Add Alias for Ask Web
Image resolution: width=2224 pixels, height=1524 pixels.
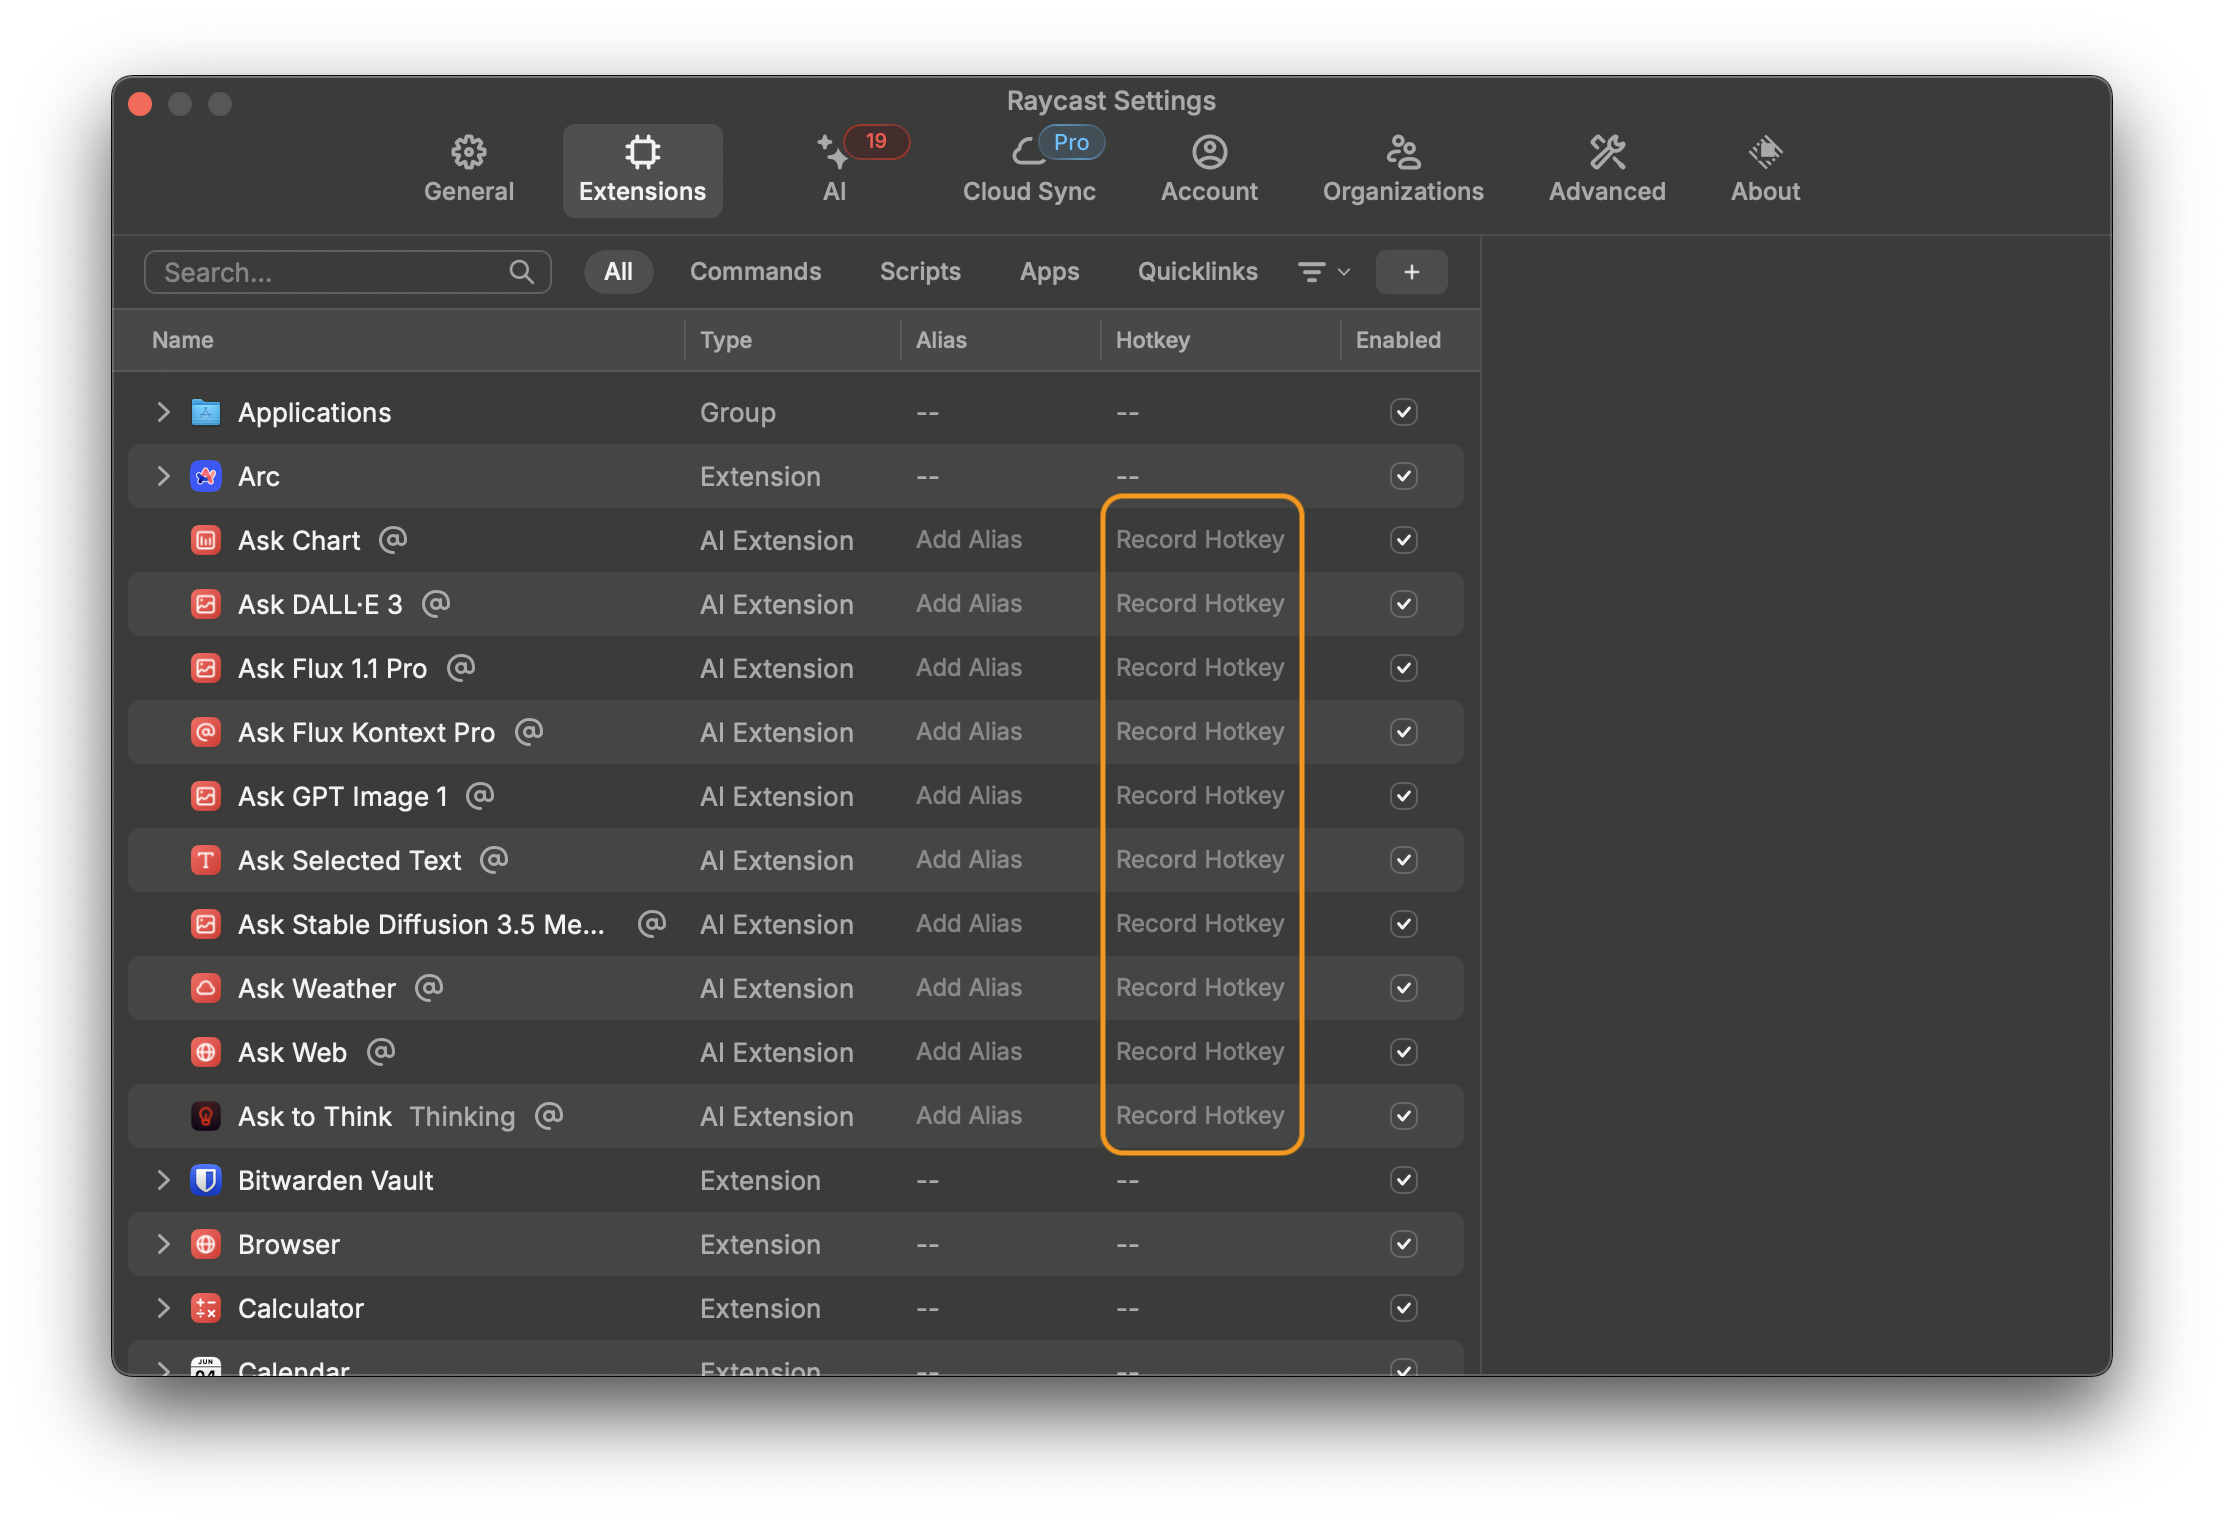[969, 1052]
